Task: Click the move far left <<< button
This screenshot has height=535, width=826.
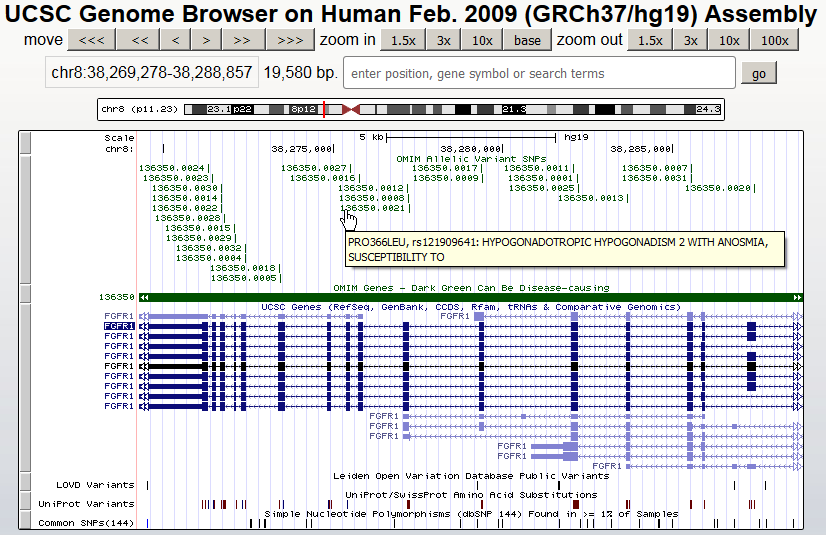Action: point(91,40)
